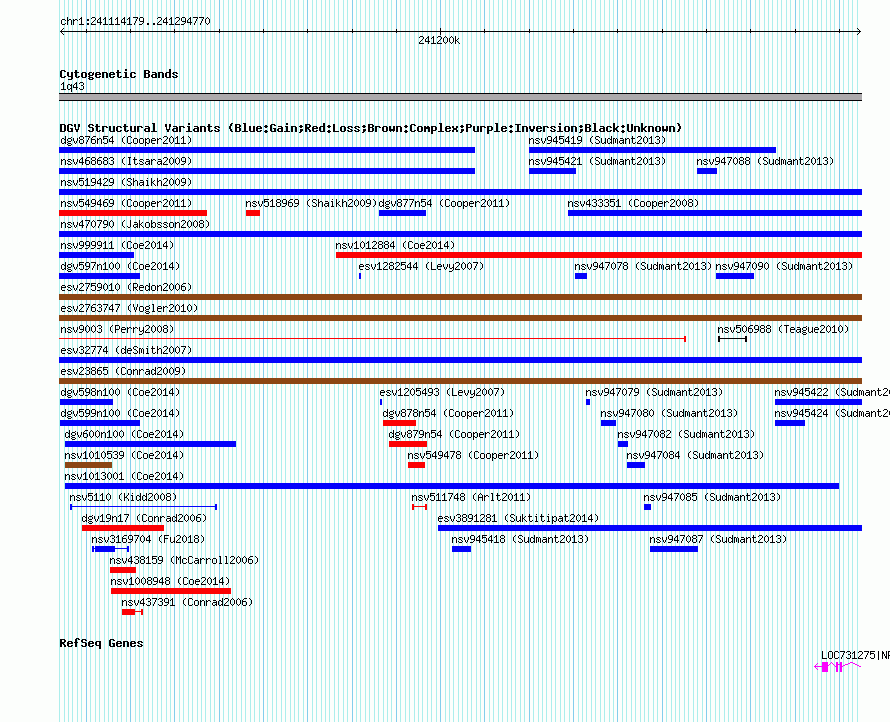This screenshot has height=722, width=890.
Task: Click the nsv945422 blue gain bar
Action: (818, 402)
